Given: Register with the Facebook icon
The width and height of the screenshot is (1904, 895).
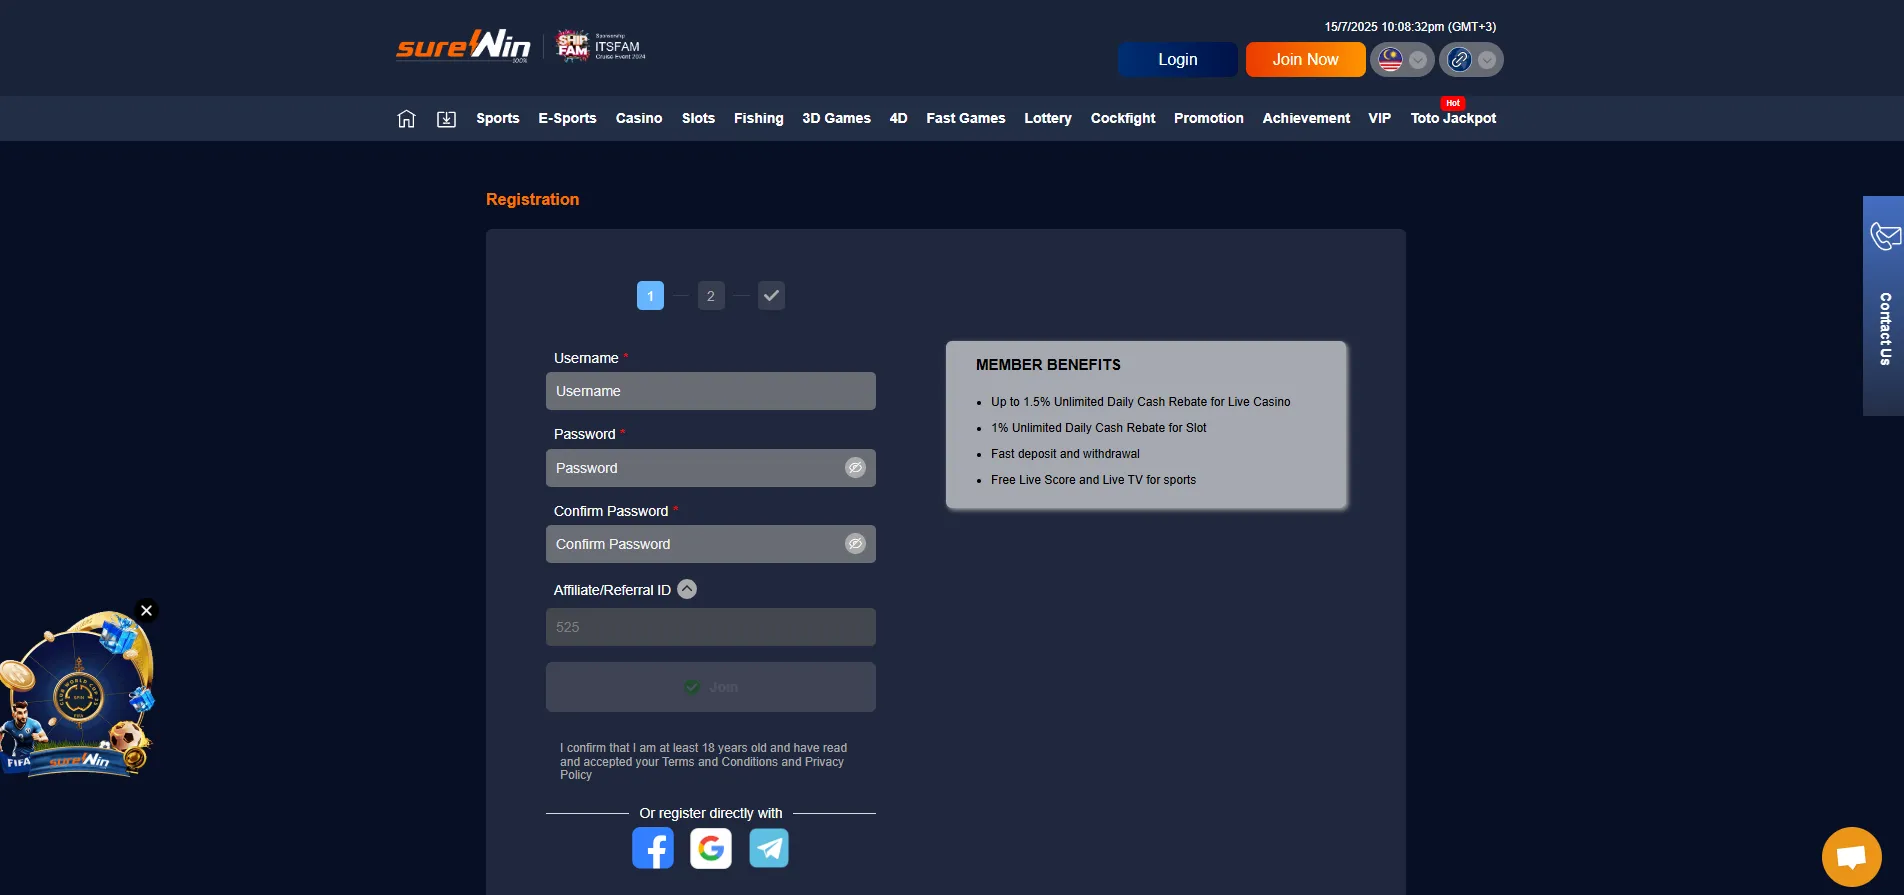Looking at the screenshot, I should pyautogui.click(x=653, y=849).
